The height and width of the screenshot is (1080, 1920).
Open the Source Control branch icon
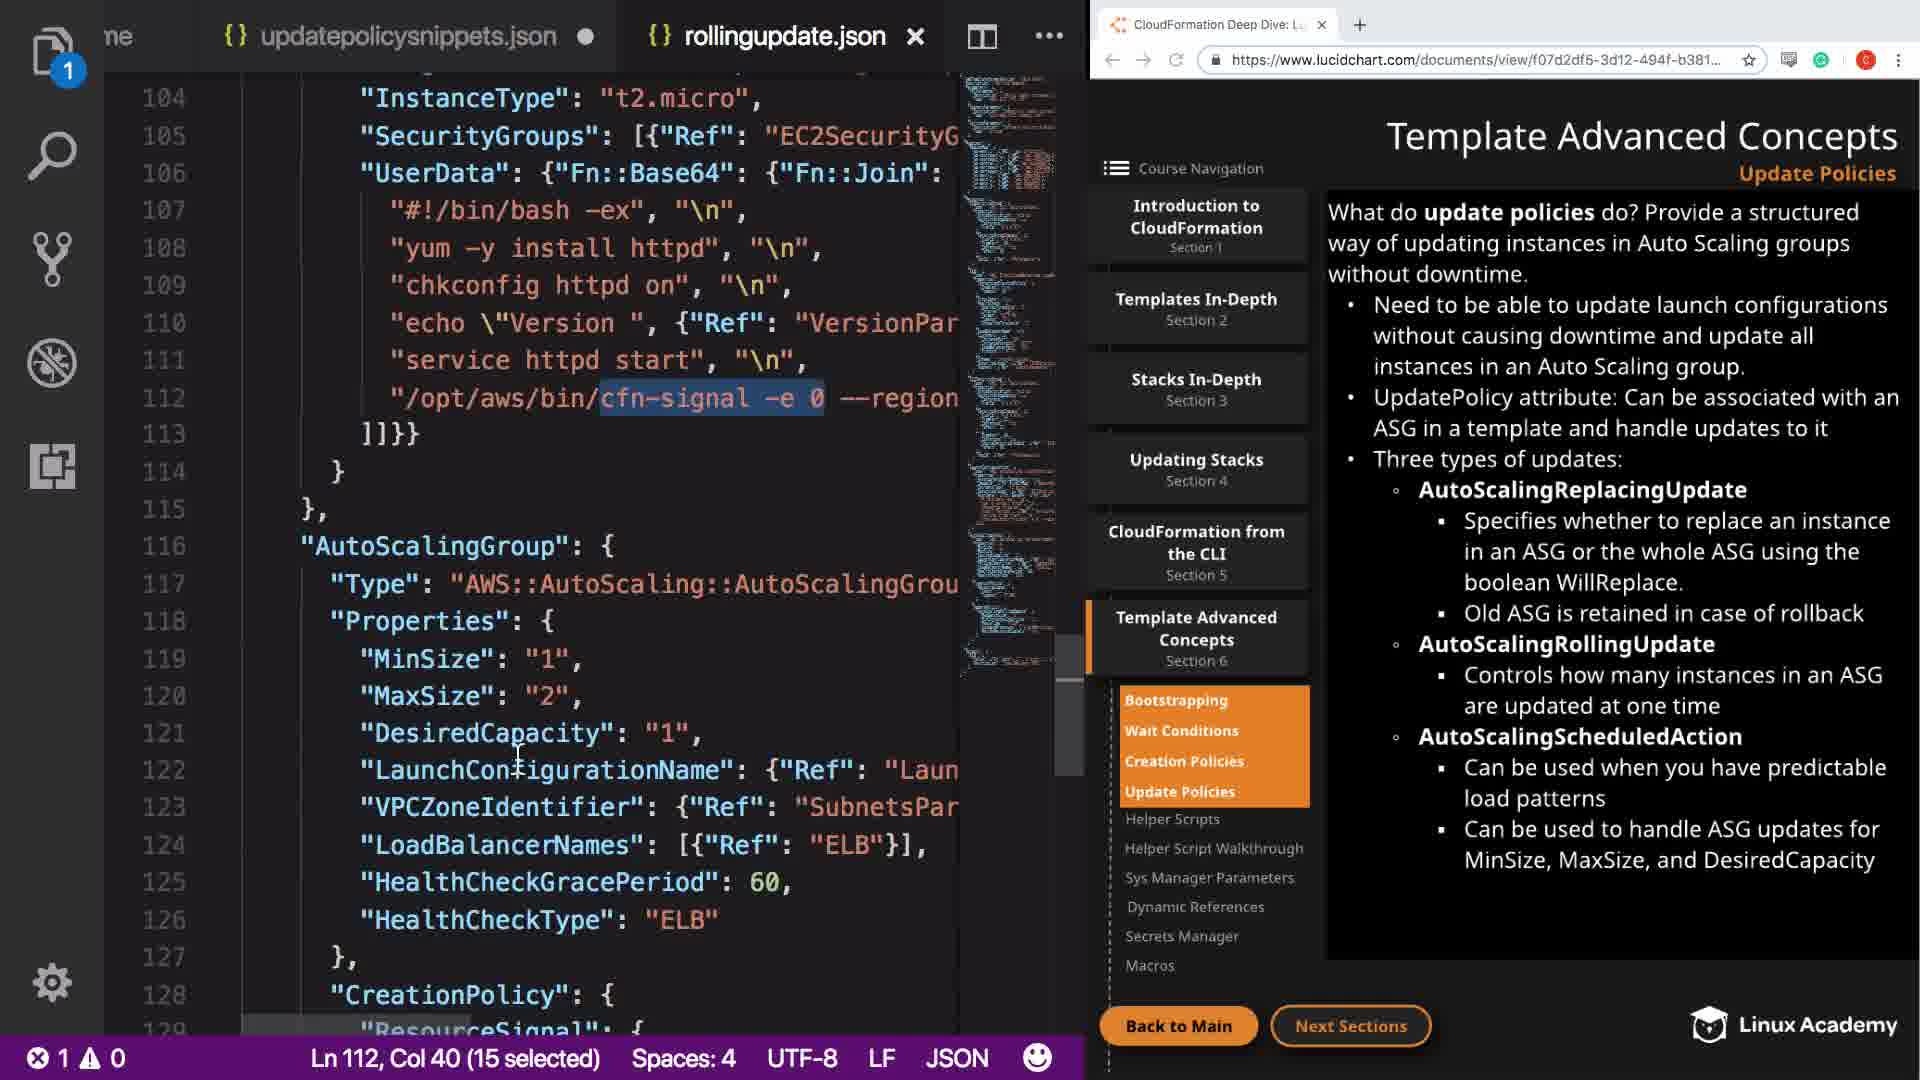tap(52, 259)
